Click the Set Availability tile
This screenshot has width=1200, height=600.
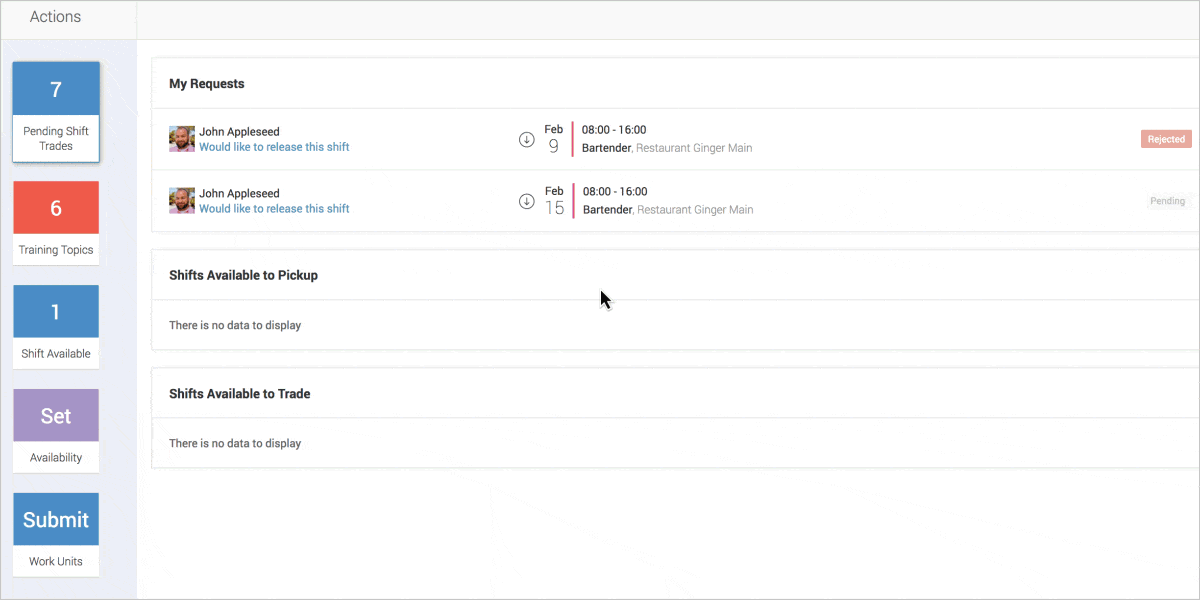[56, 431]
